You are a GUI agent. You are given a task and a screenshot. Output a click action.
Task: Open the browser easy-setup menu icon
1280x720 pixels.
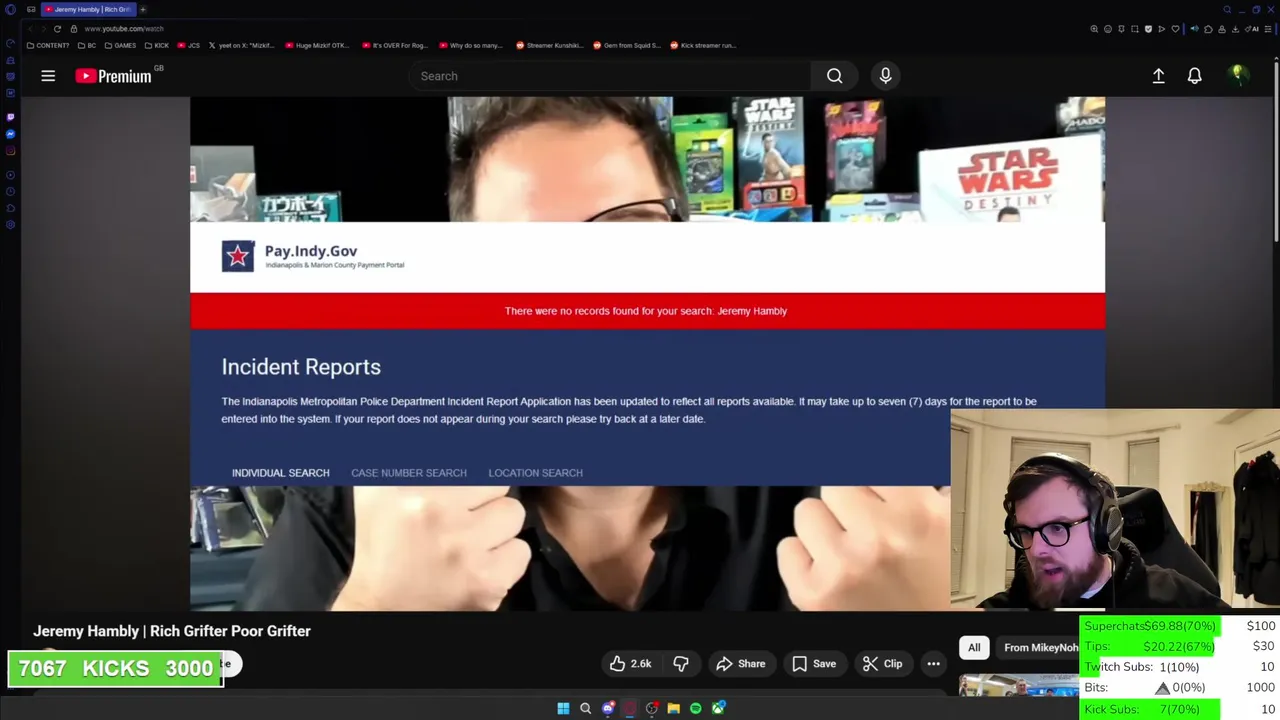[1267, 29]
